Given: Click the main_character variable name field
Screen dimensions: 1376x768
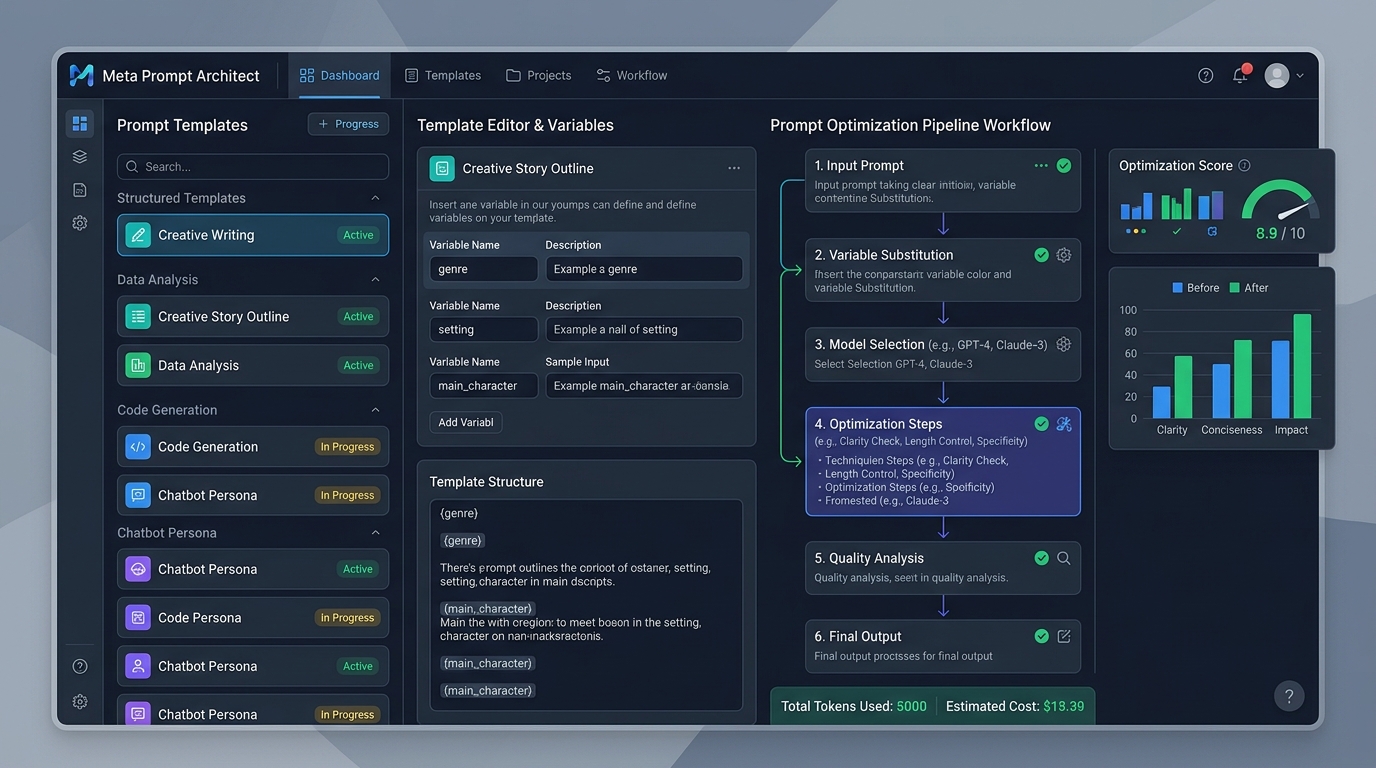Looking at the screenshot, I should [484, 386].
